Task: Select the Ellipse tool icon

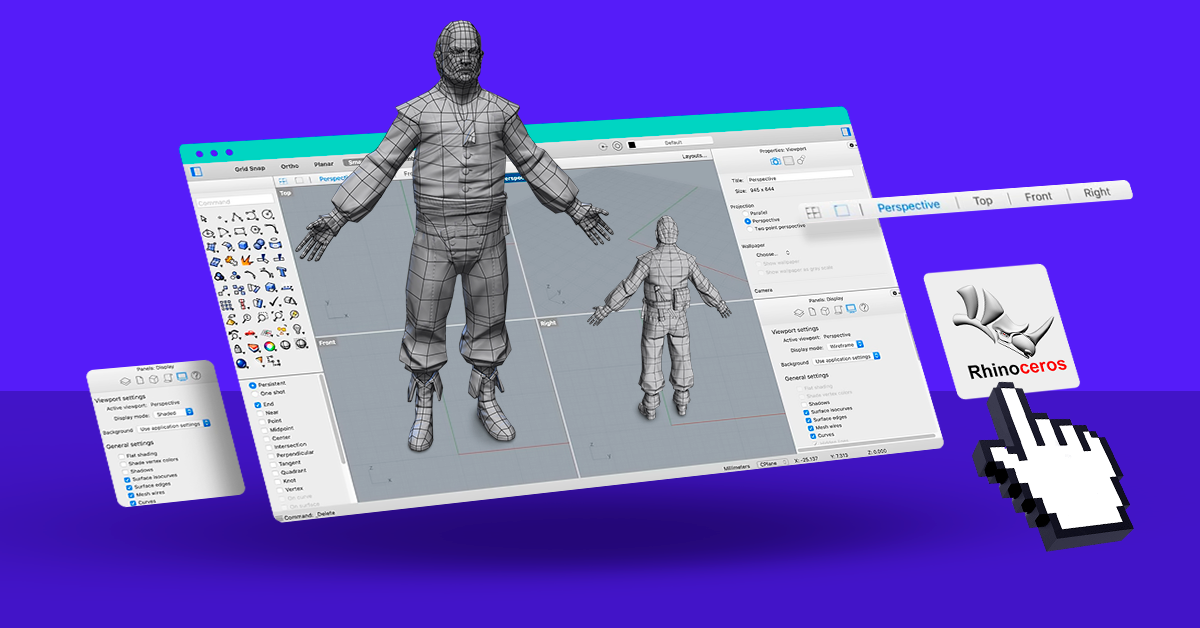Action: pos(208,233)
